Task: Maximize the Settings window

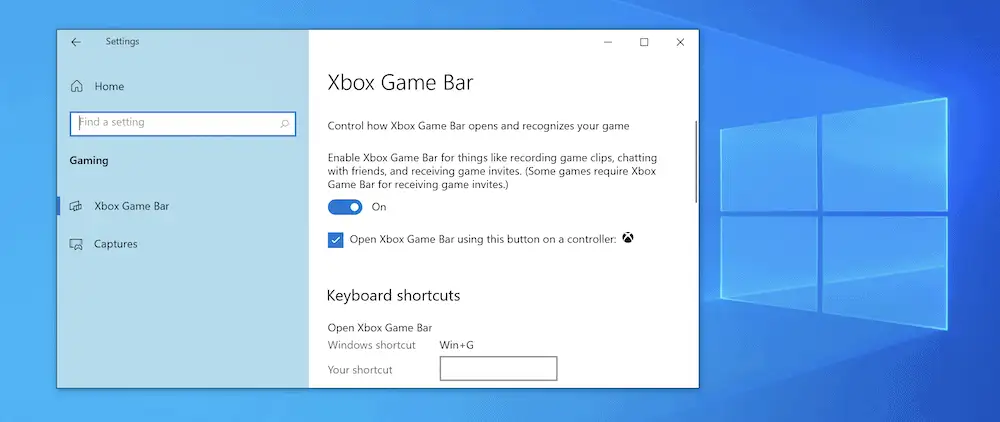Action: tap(644, 42)
